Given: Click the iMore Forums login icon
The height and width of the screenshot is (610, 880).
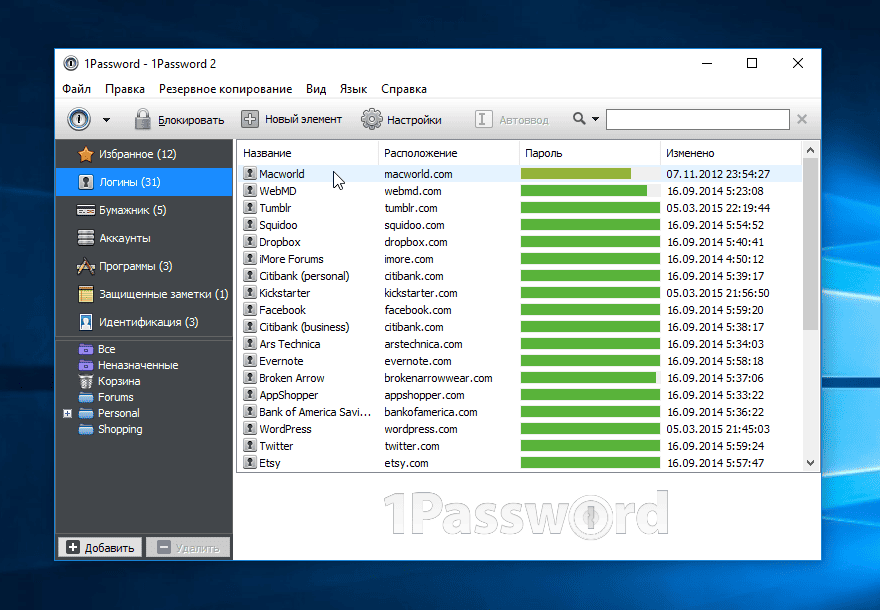Looking at the screenshot, I should pyautogui.click(x=250, y=258).
